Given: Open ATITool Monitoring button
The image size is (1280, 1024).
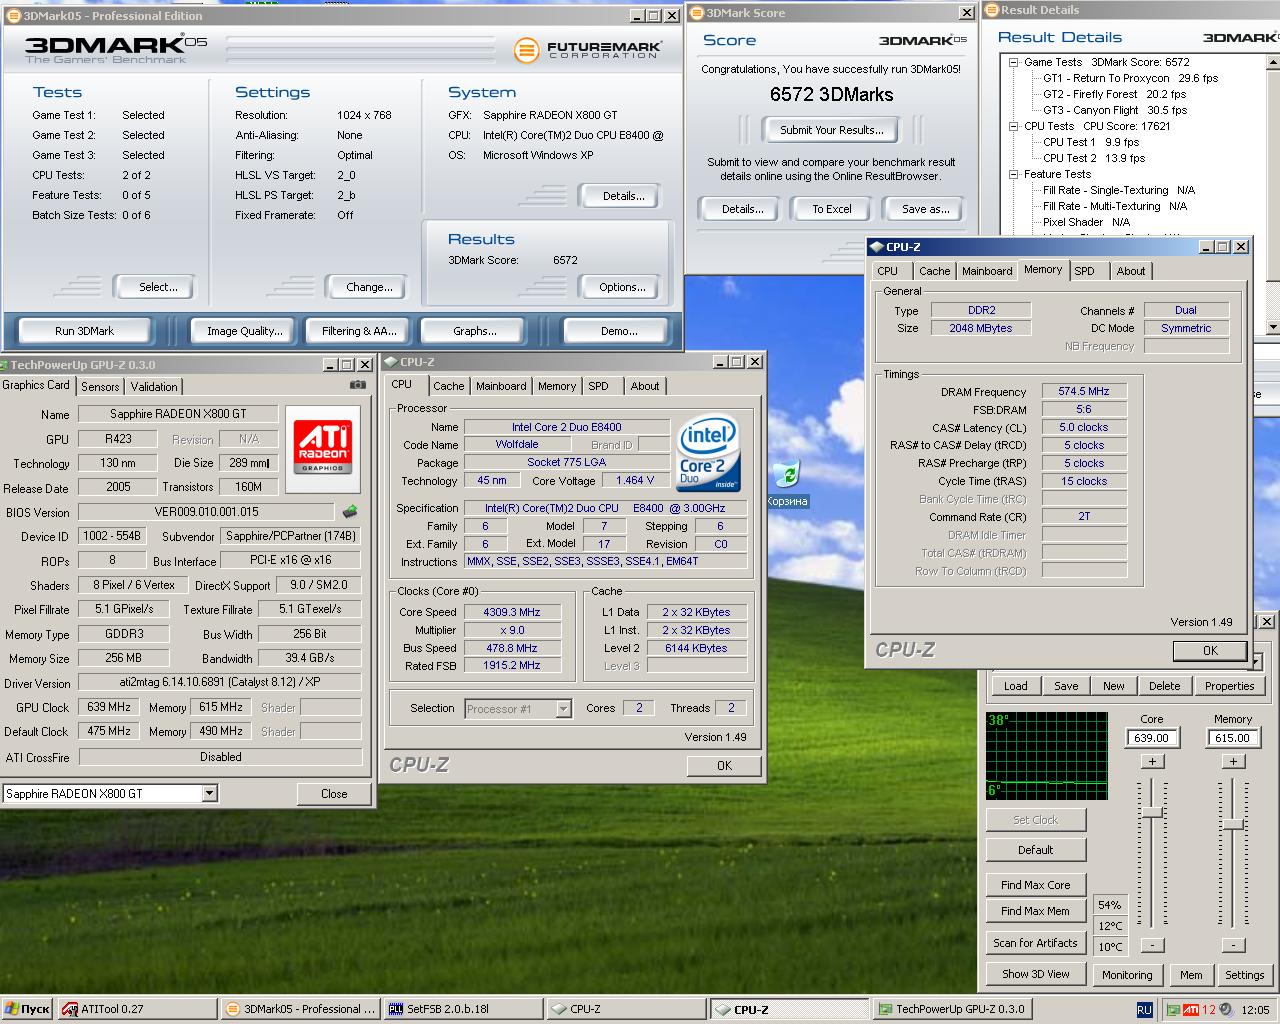Looking at the screenshot, I should [x=1127, y=975].
